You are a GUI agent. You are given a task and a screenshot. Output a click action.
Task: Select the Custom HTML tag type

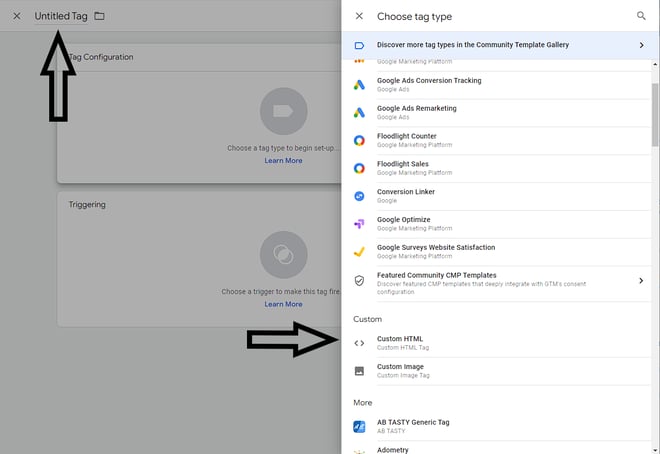497,343
